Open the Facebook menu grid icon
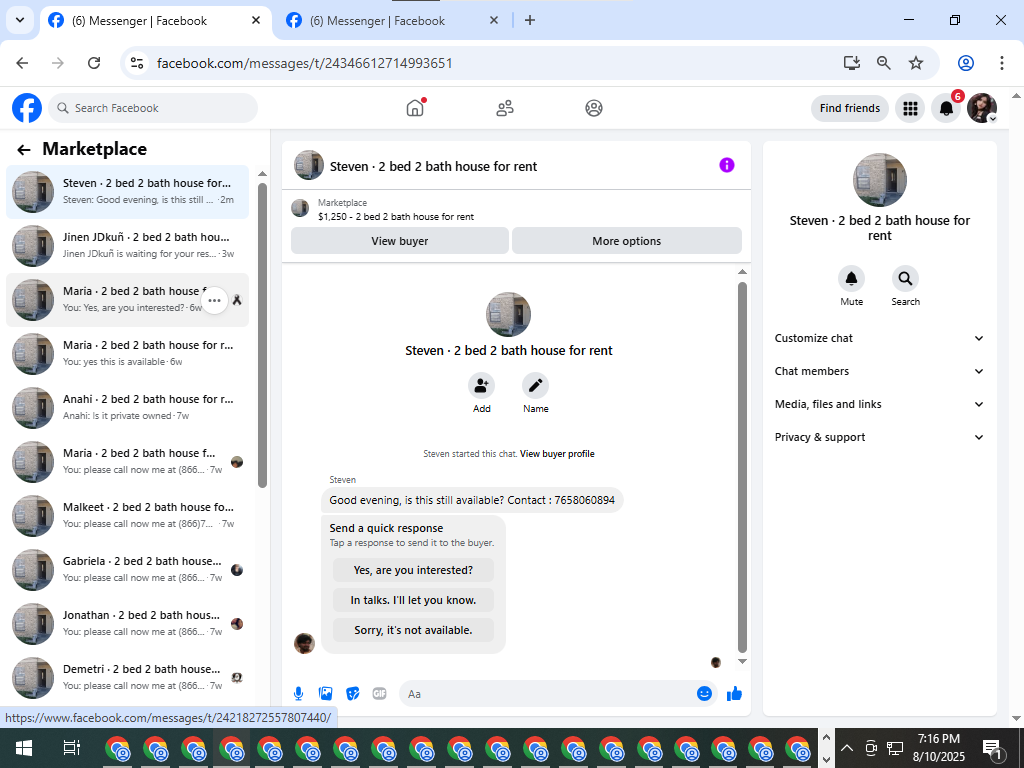 click(910, 108)
